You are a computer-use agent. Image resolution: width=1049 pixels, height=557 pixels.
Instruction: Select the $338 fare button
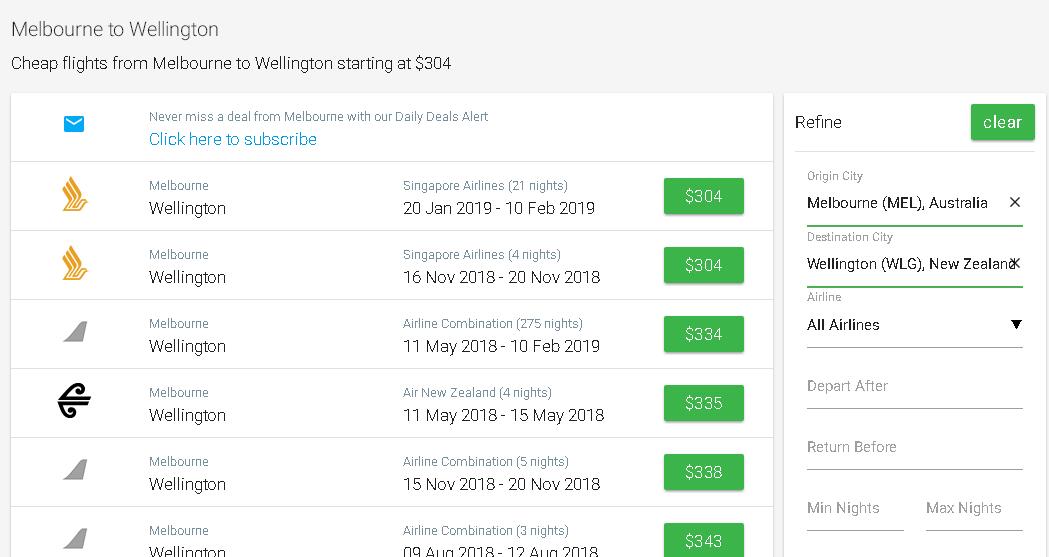(703, 471)
